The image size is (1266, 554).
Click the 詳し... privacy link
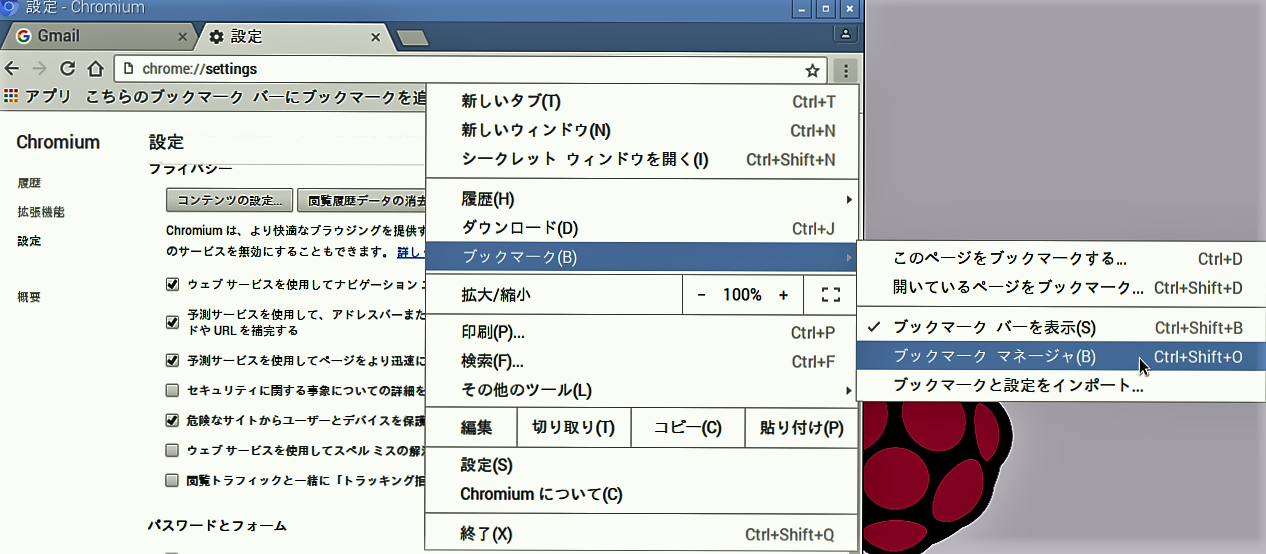point(410,251)
